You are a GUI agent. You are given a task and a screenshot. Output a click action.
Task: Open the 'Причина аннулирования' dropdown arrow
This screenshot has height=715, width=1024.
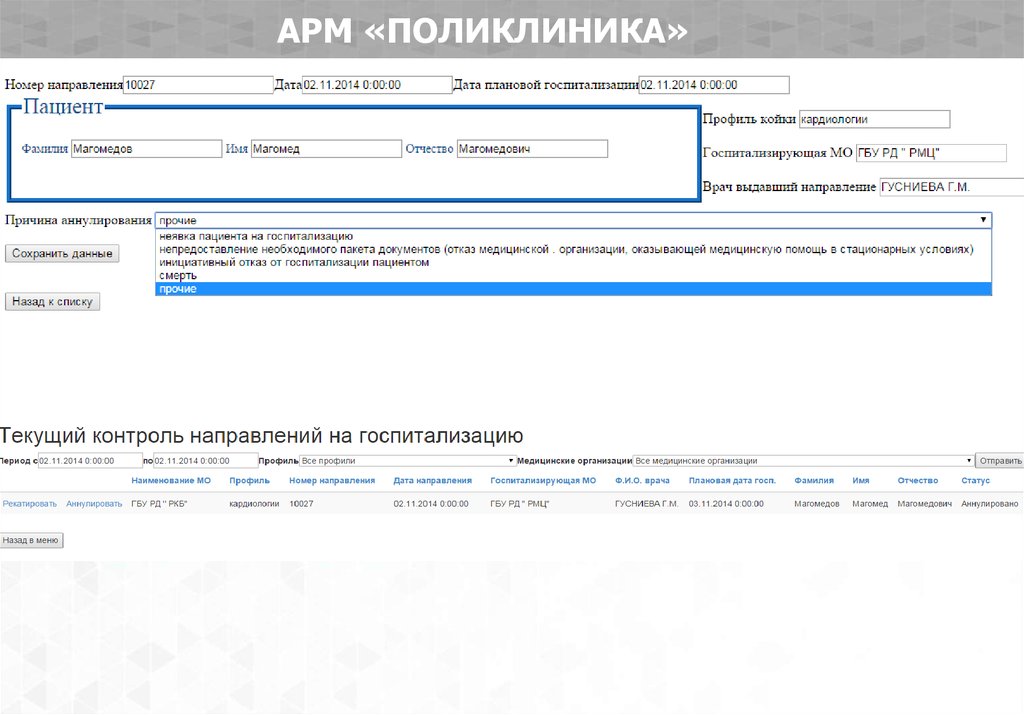983,220
